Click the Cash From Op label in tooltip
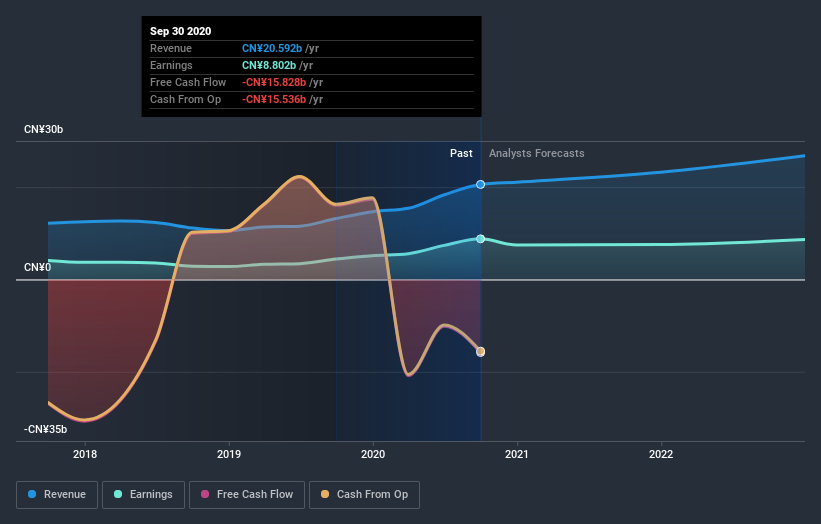821x524 pixels. [x=185, y=99]
